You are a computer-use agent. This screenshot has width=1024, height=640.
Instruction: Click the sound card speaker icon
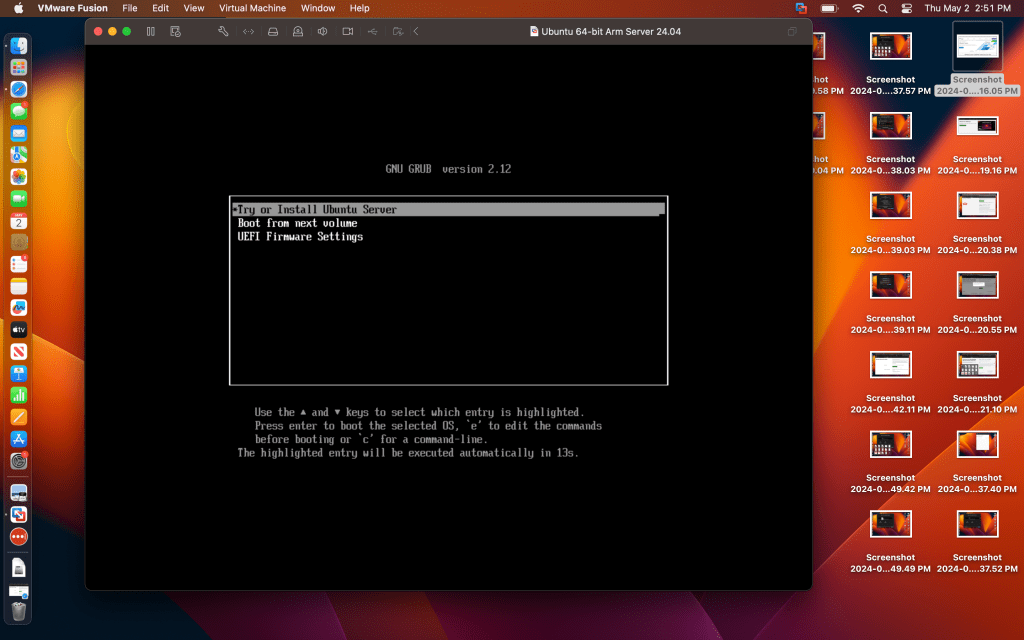323,32
